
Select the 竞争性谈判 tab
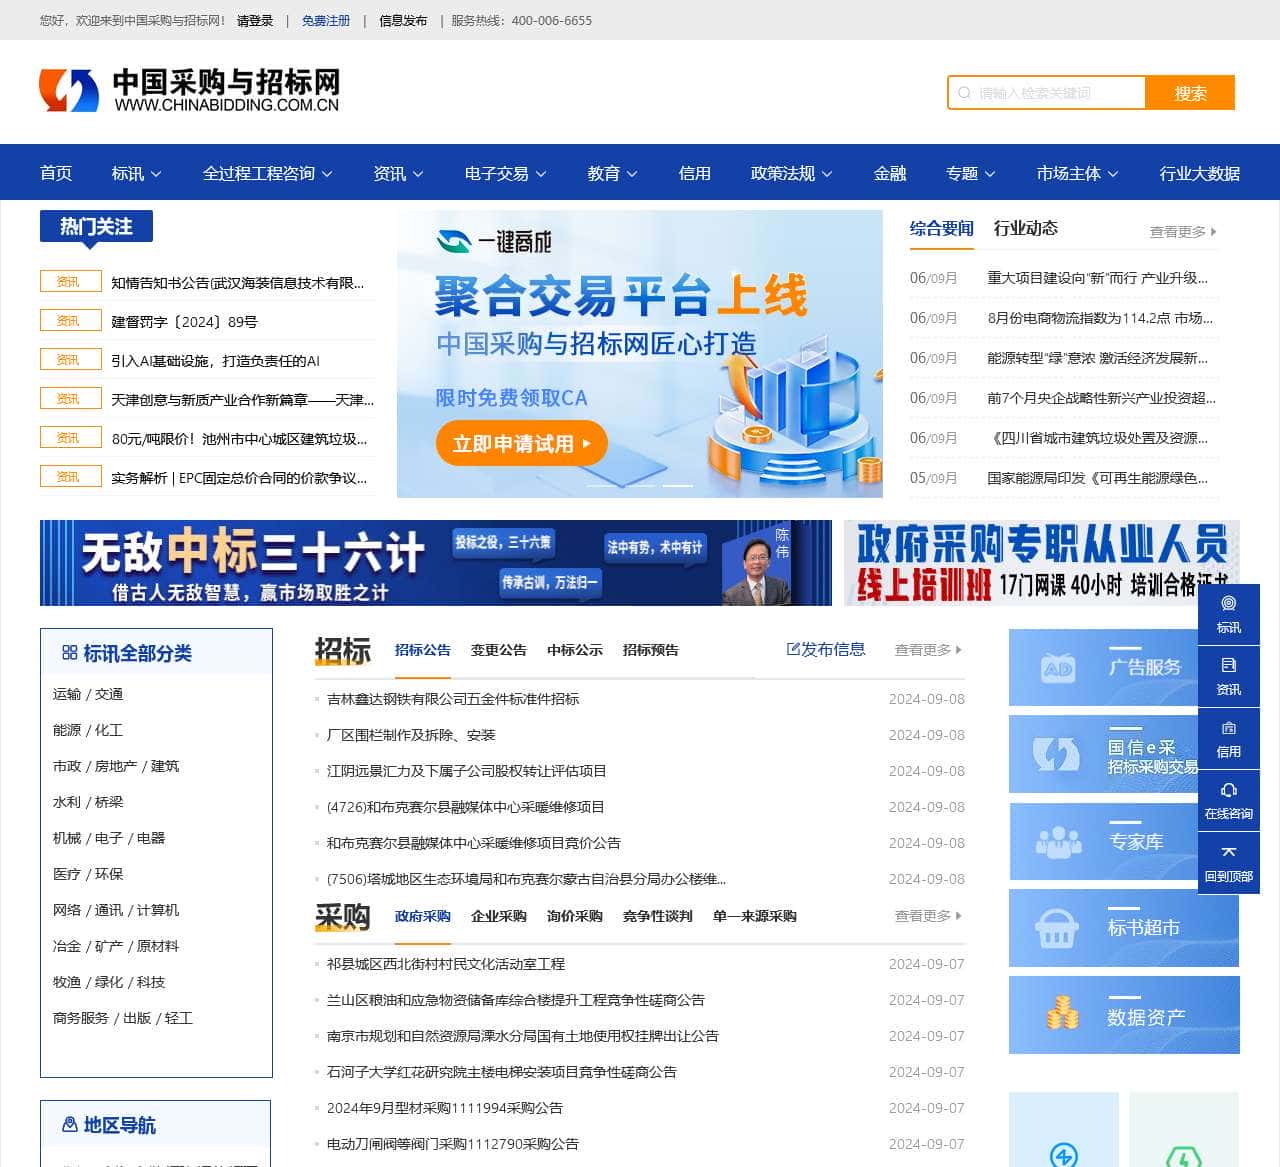point(657,916)
